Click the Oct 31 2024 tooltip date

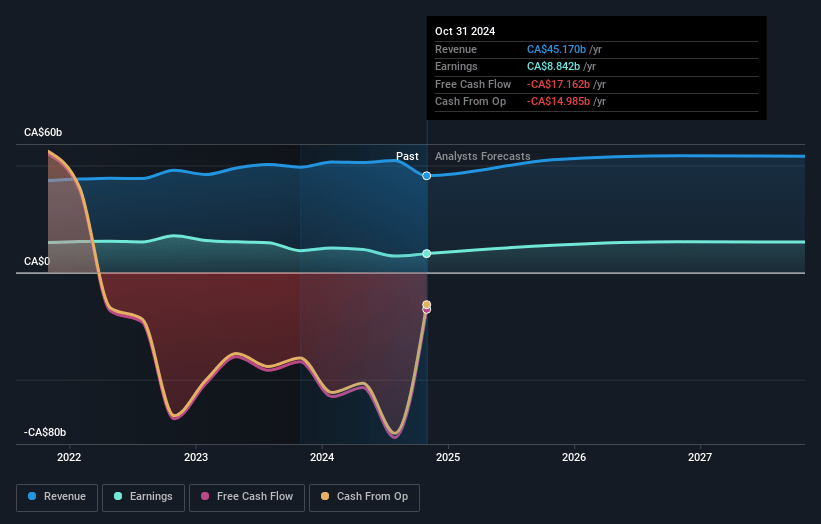pyautogui.click(x=465, y=31)
